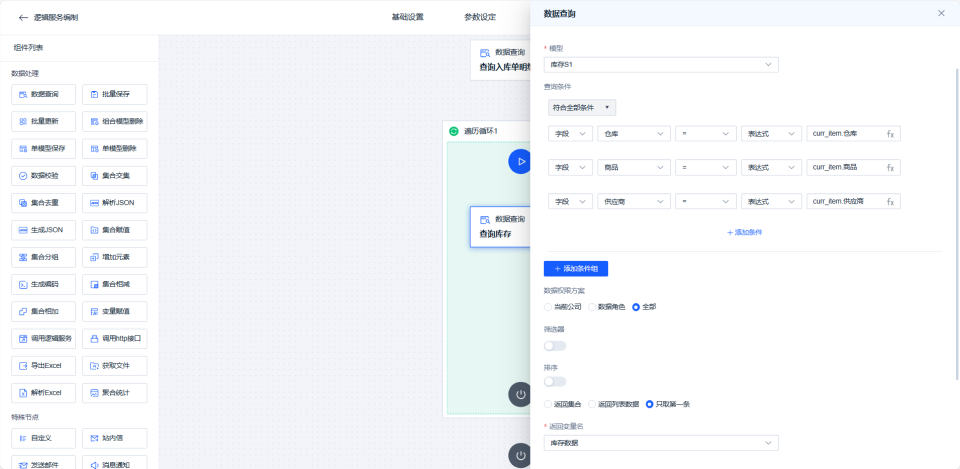Select the 生成编码 component
960x469 pixels.
click(43, 285)
